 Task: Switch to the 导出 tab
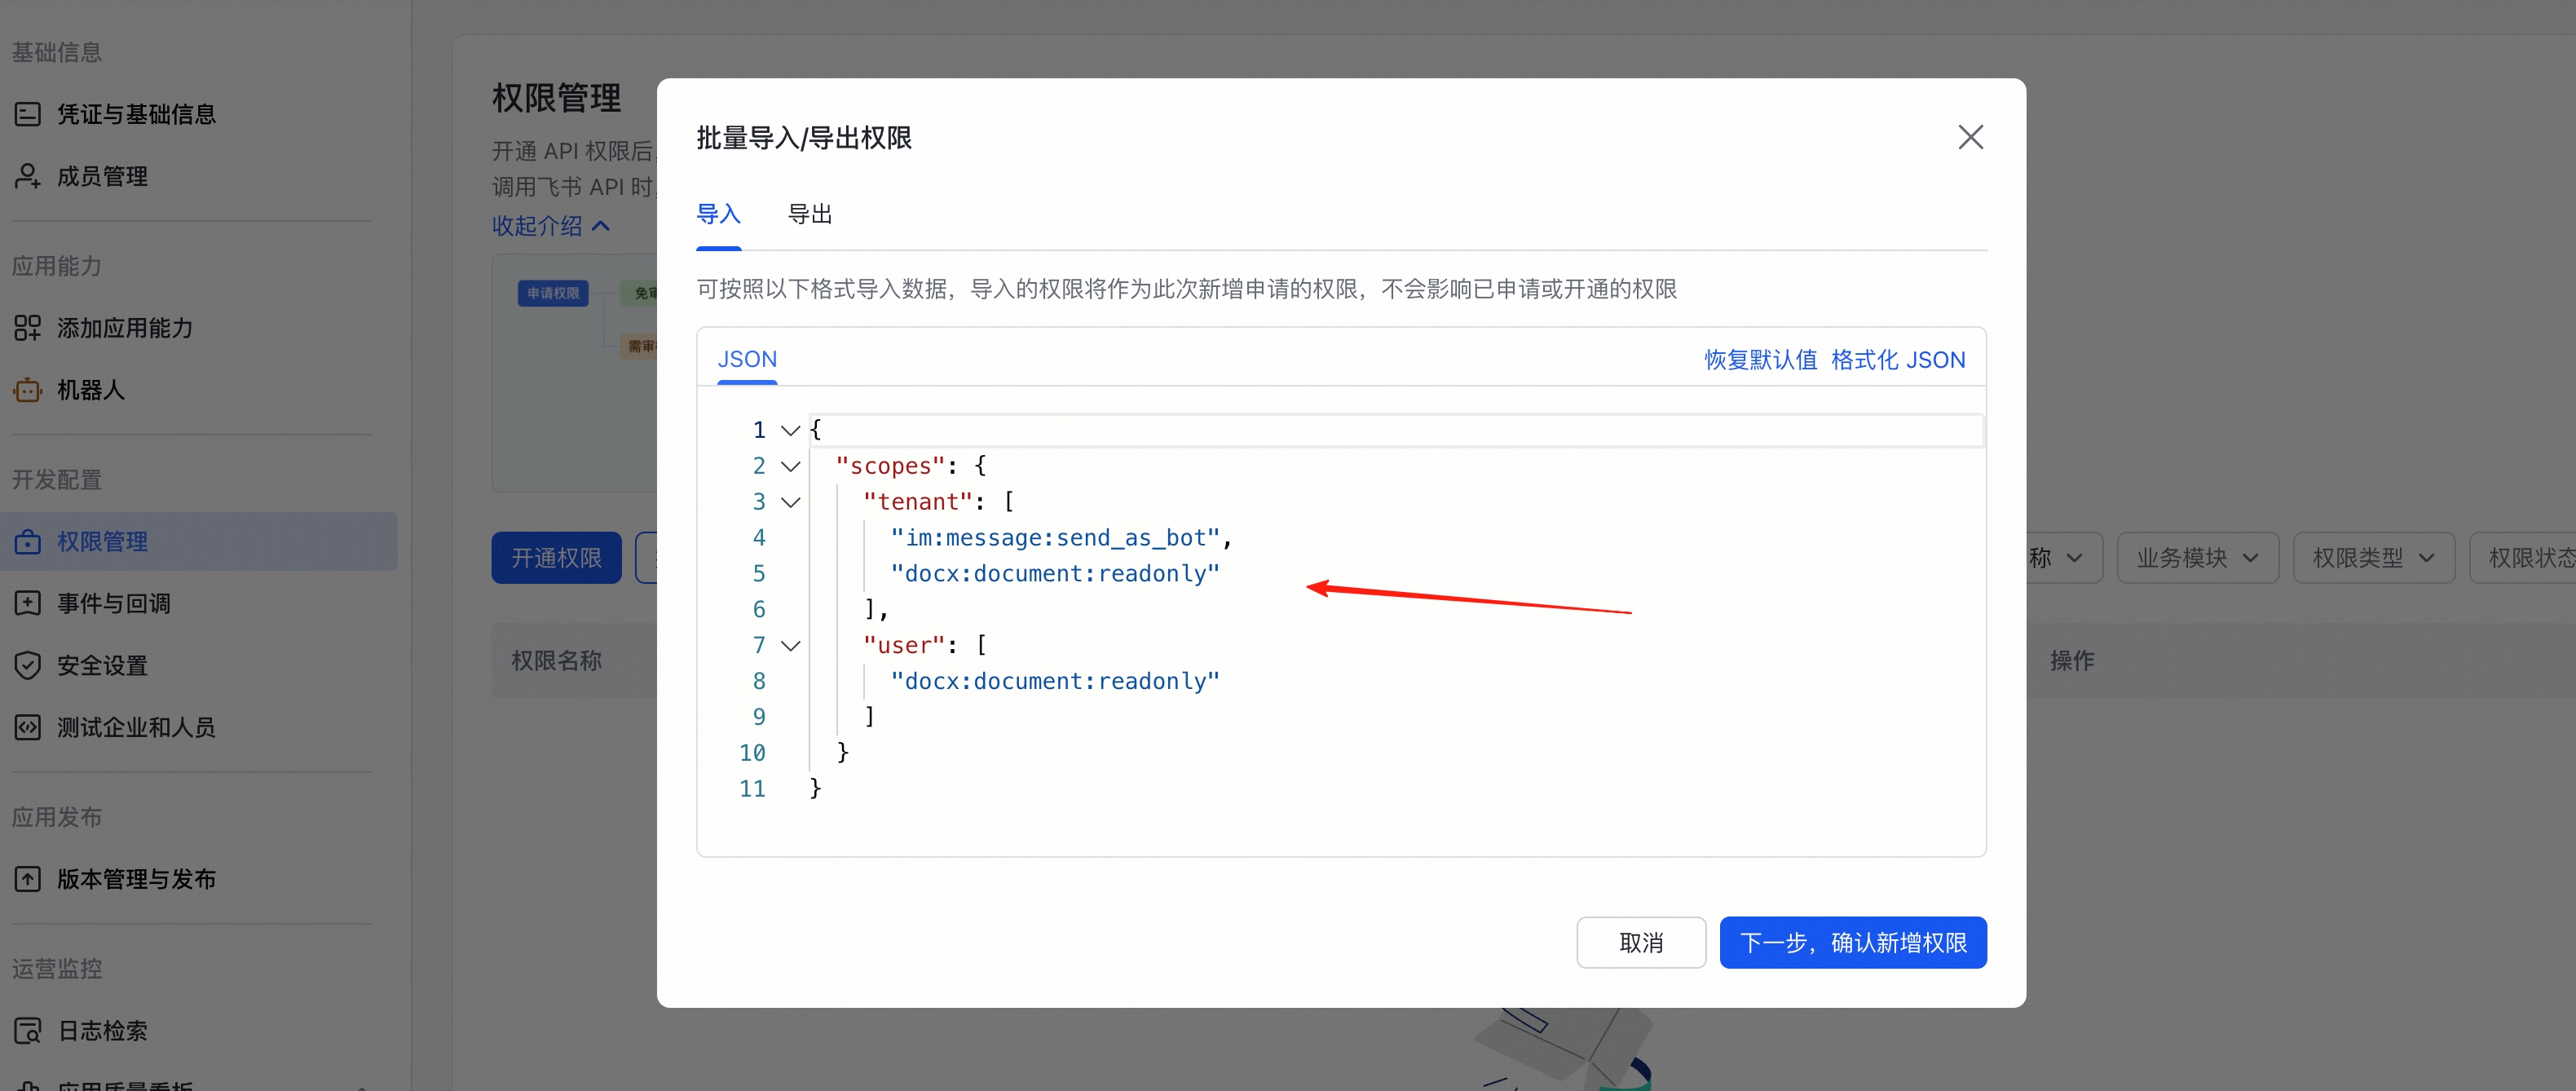click(x=809, y=213)
